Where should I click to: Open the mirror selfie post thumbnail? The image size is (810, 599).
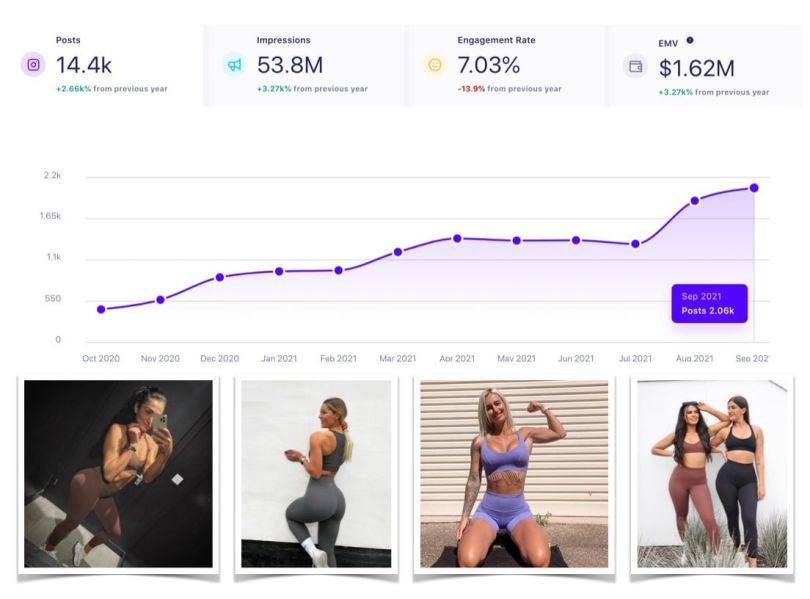tap(118, 474)
